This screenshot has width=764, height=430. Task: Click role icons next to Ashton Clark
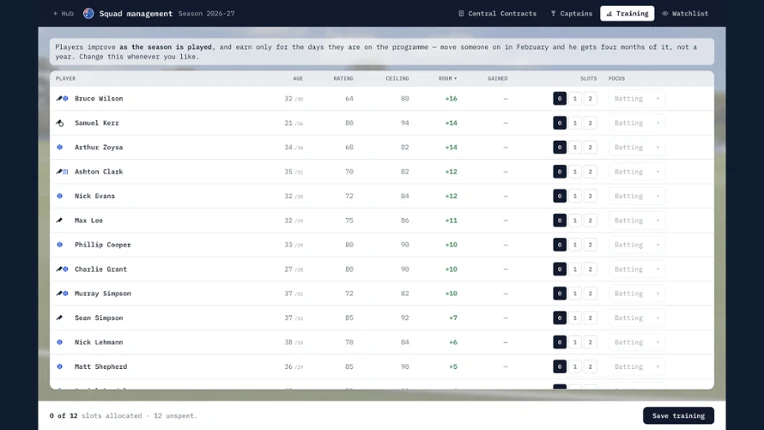tap(62, 171)
